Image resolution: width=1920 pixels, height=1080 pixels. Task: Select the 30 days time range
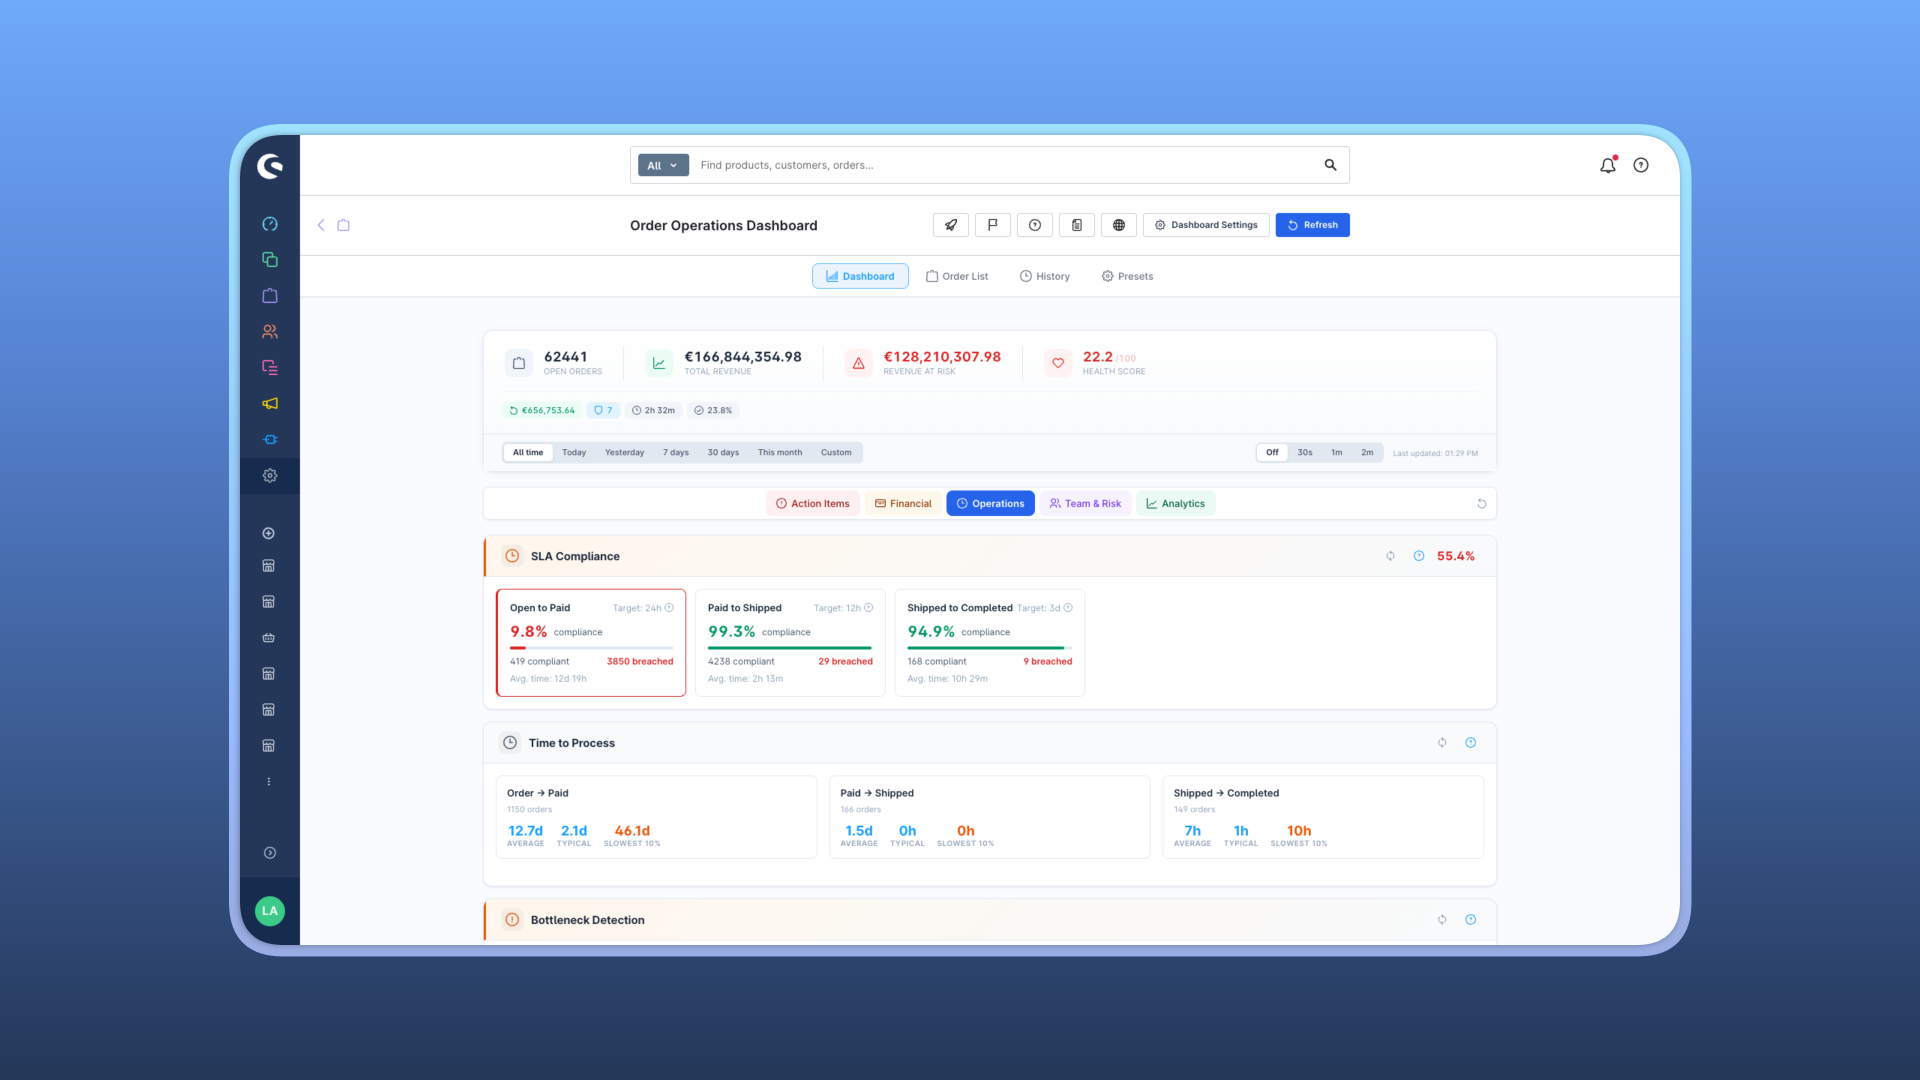(x=723, y=453)
